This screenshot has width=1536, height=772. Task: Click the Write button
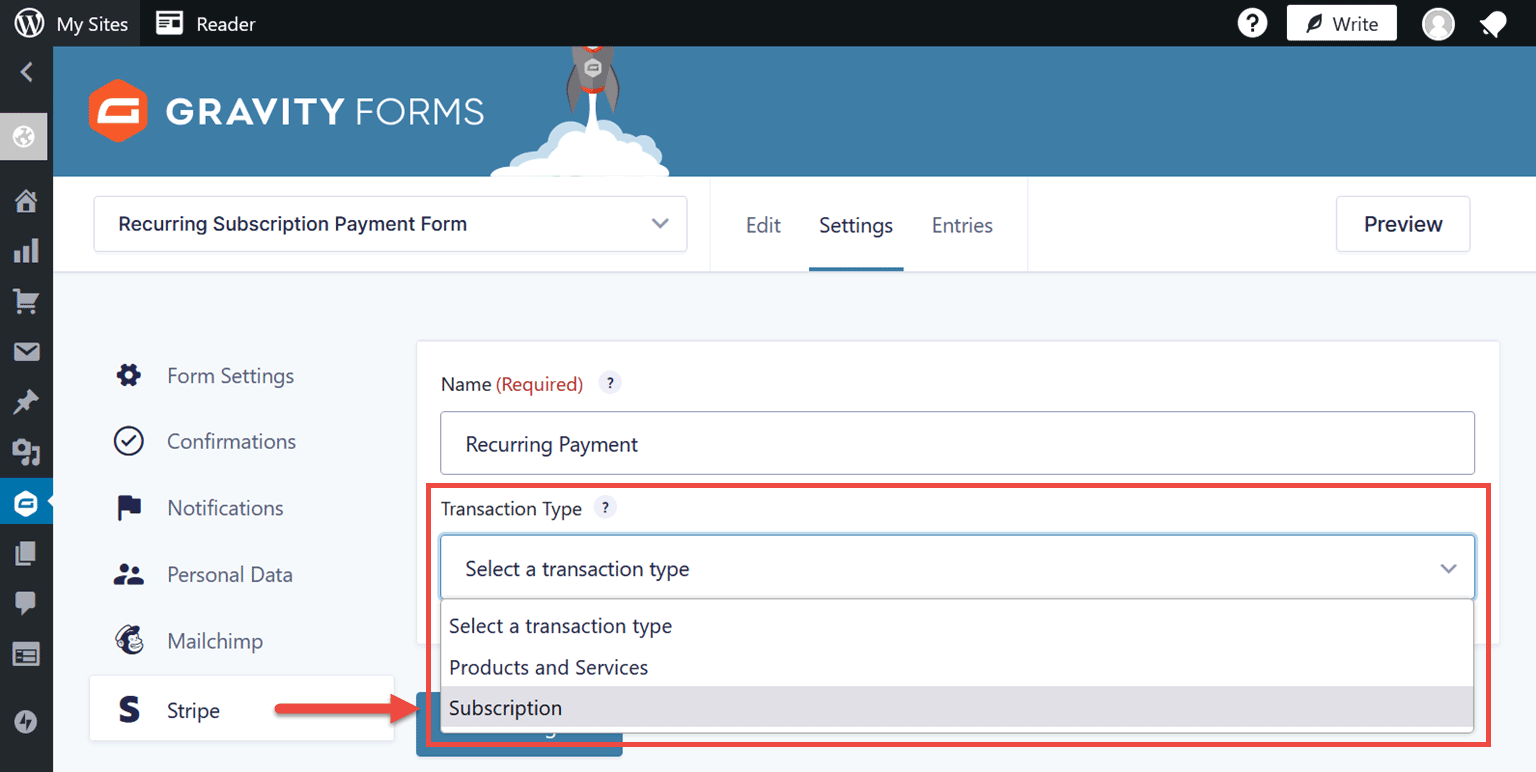(x=1341, y=23)
